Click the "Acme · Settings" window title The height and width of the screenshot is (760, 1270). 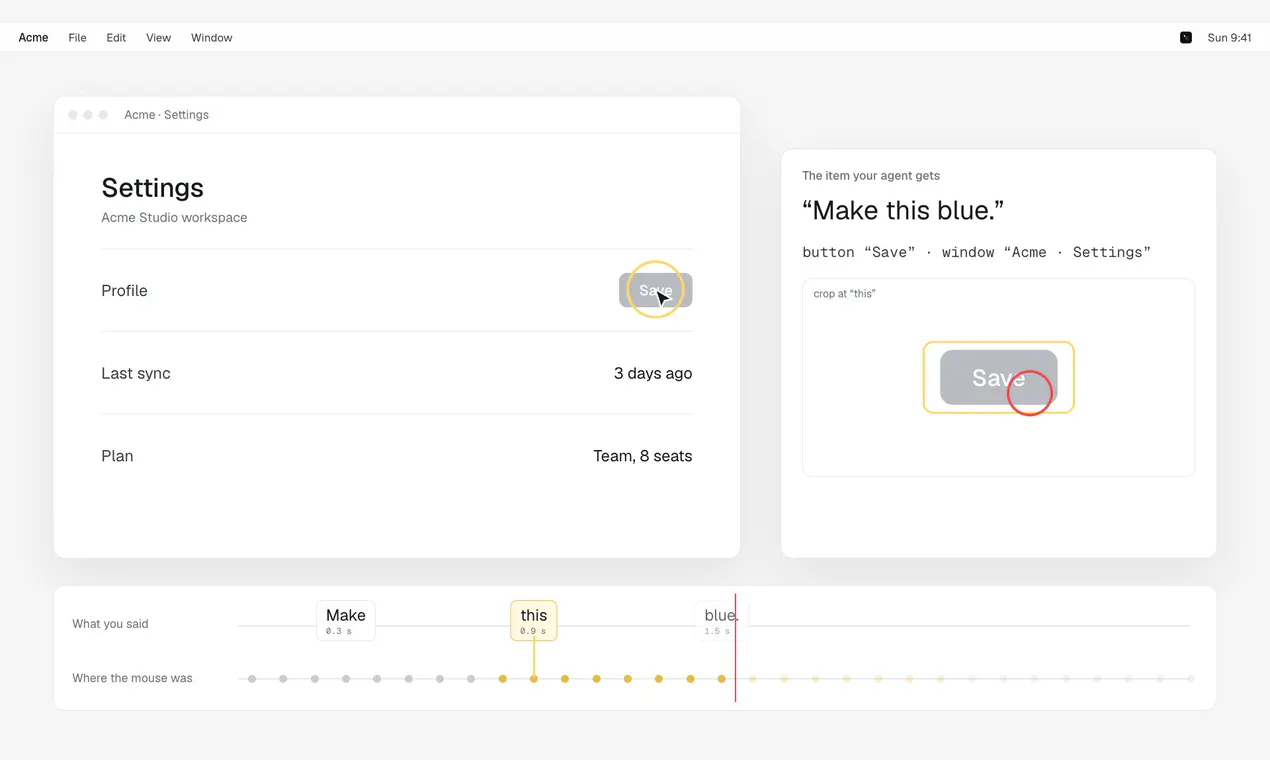click(166, 115)
